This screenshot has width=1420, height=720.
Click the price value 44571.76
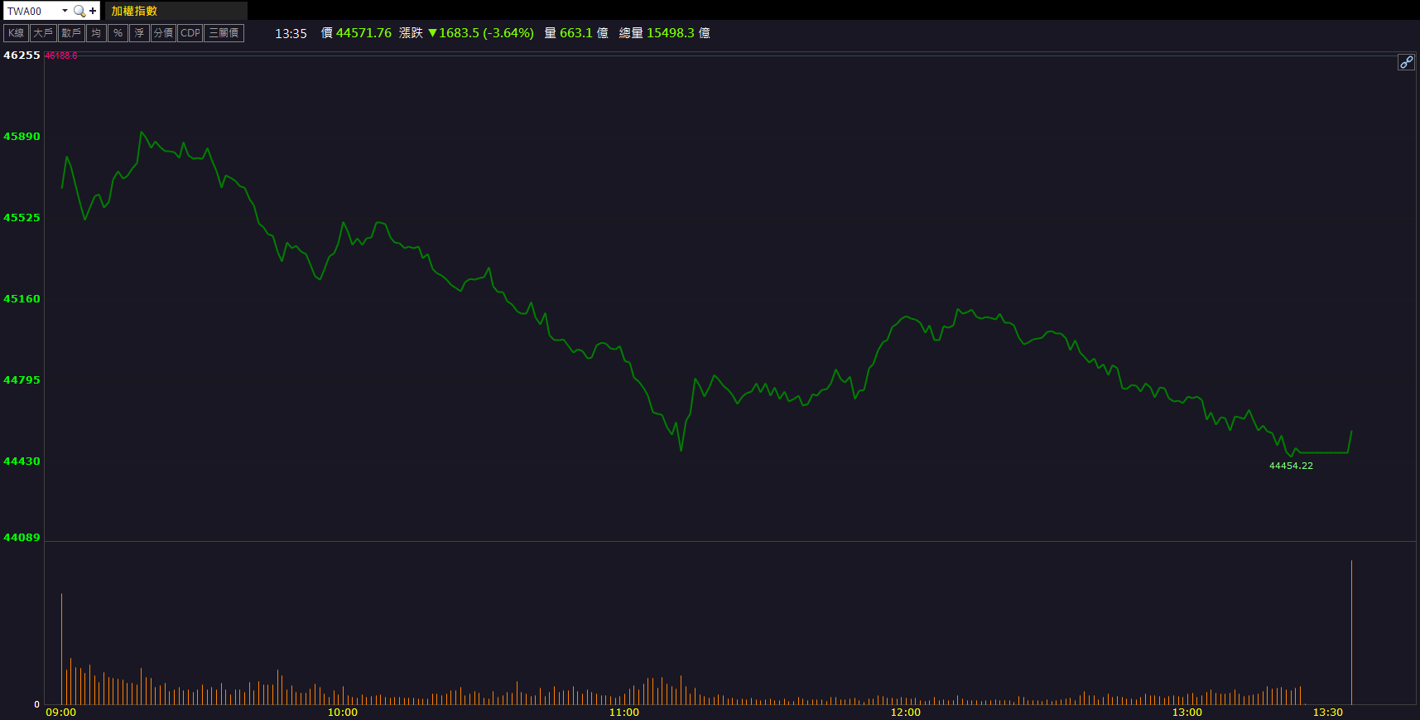click(364, 33)
